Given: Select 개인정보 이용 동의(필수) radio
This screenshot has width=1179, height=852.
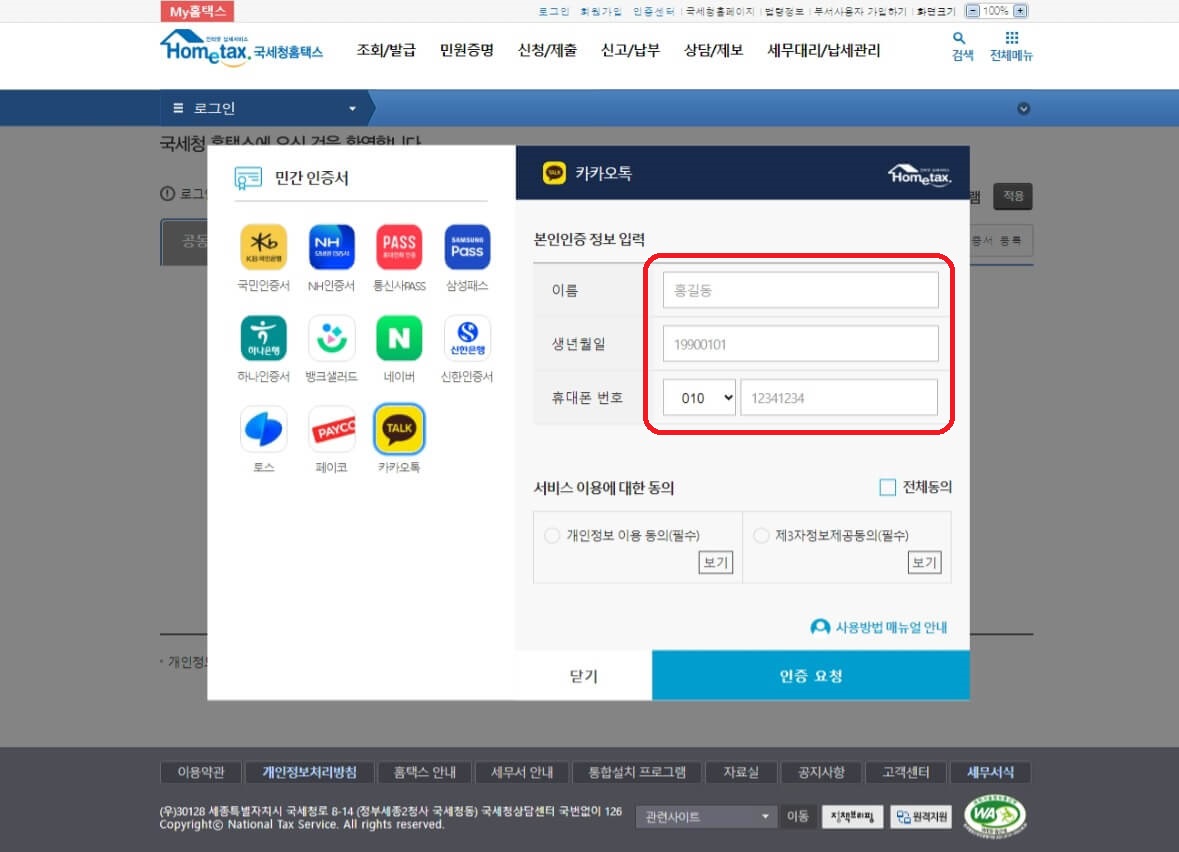Looking at the screenshot, I should click(x=552, y=535).
